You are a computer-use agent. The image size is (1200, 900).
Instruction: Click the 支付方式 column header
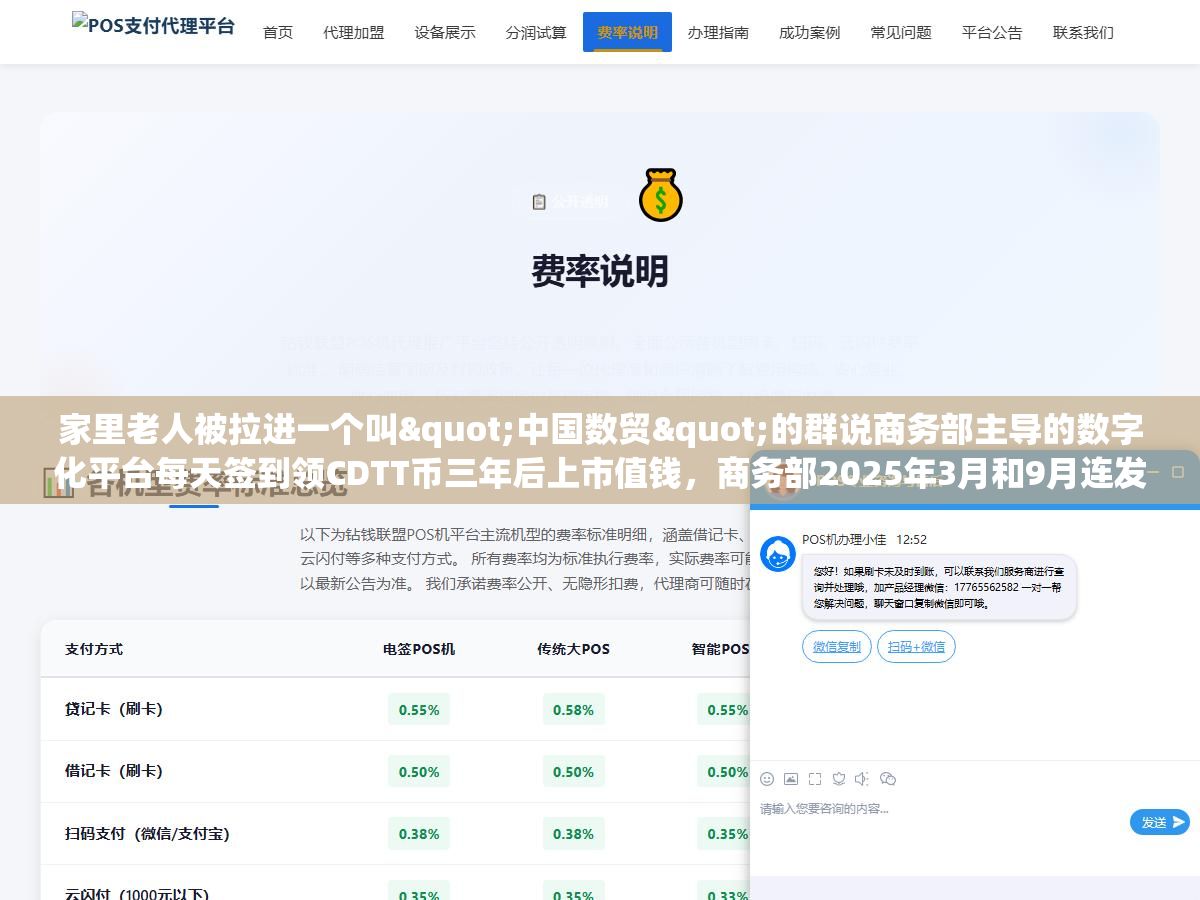coord(94,648)
